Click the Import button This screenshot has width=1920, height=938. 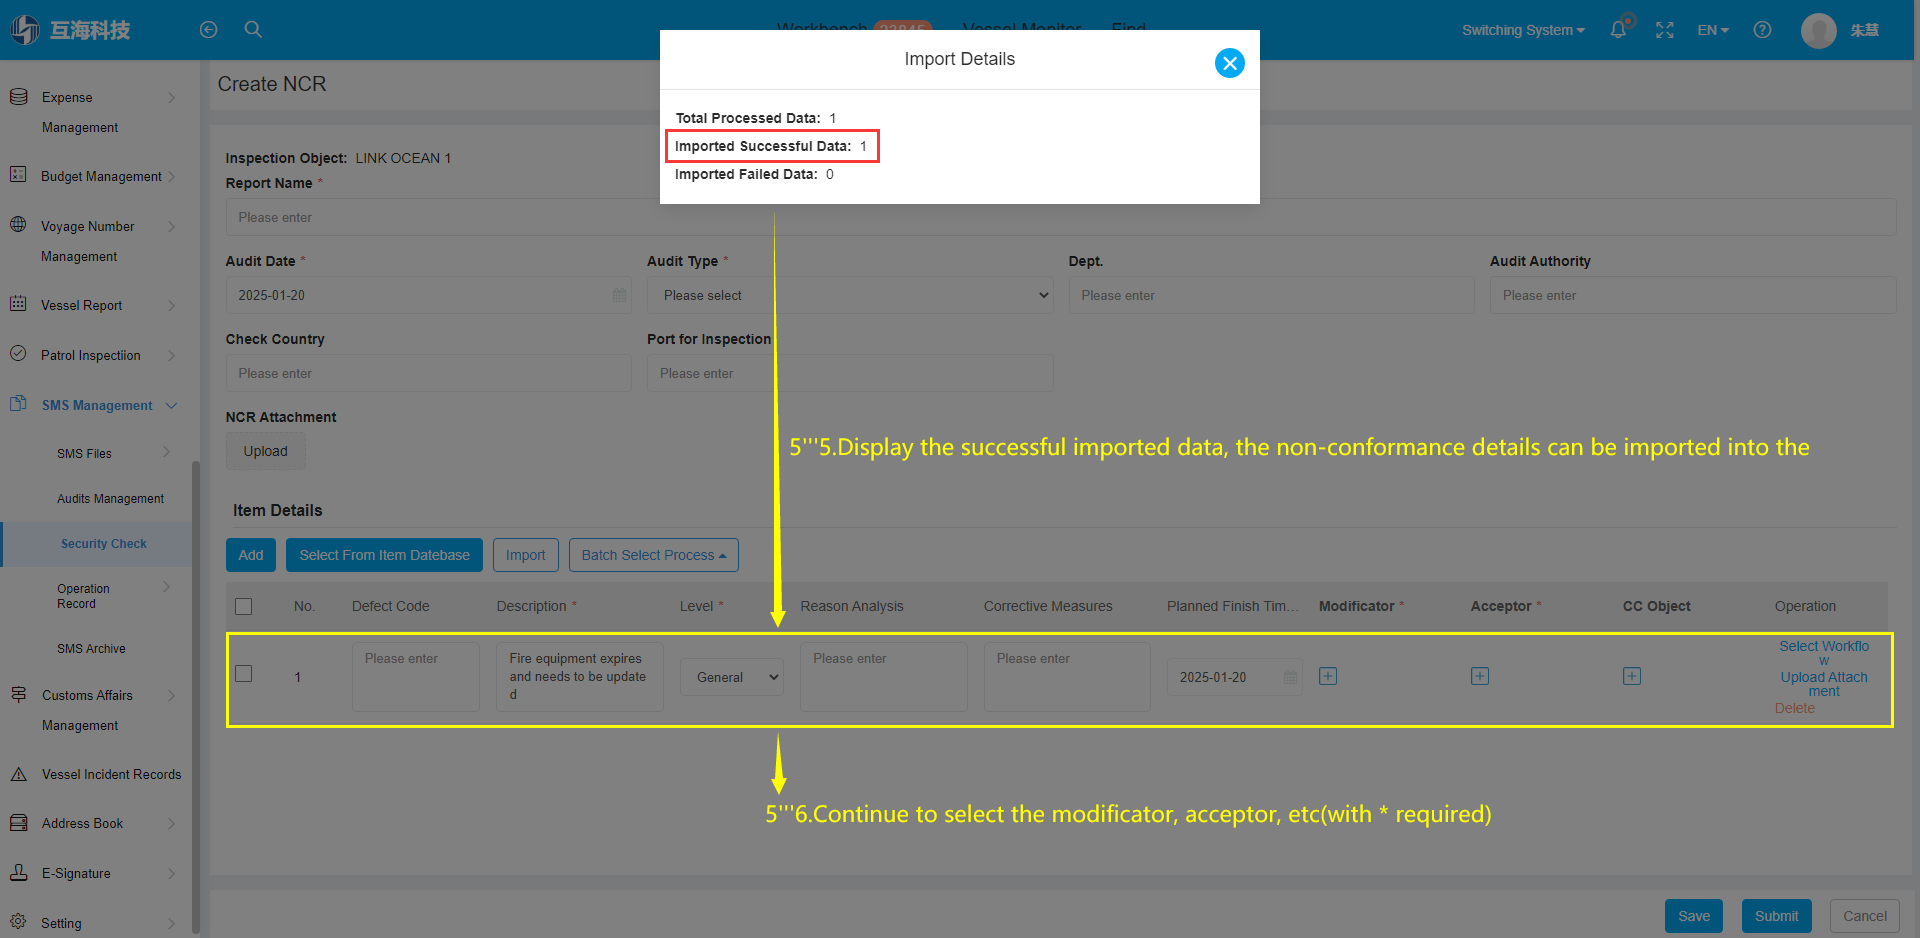pyautogui.click(x=525, y=555)
